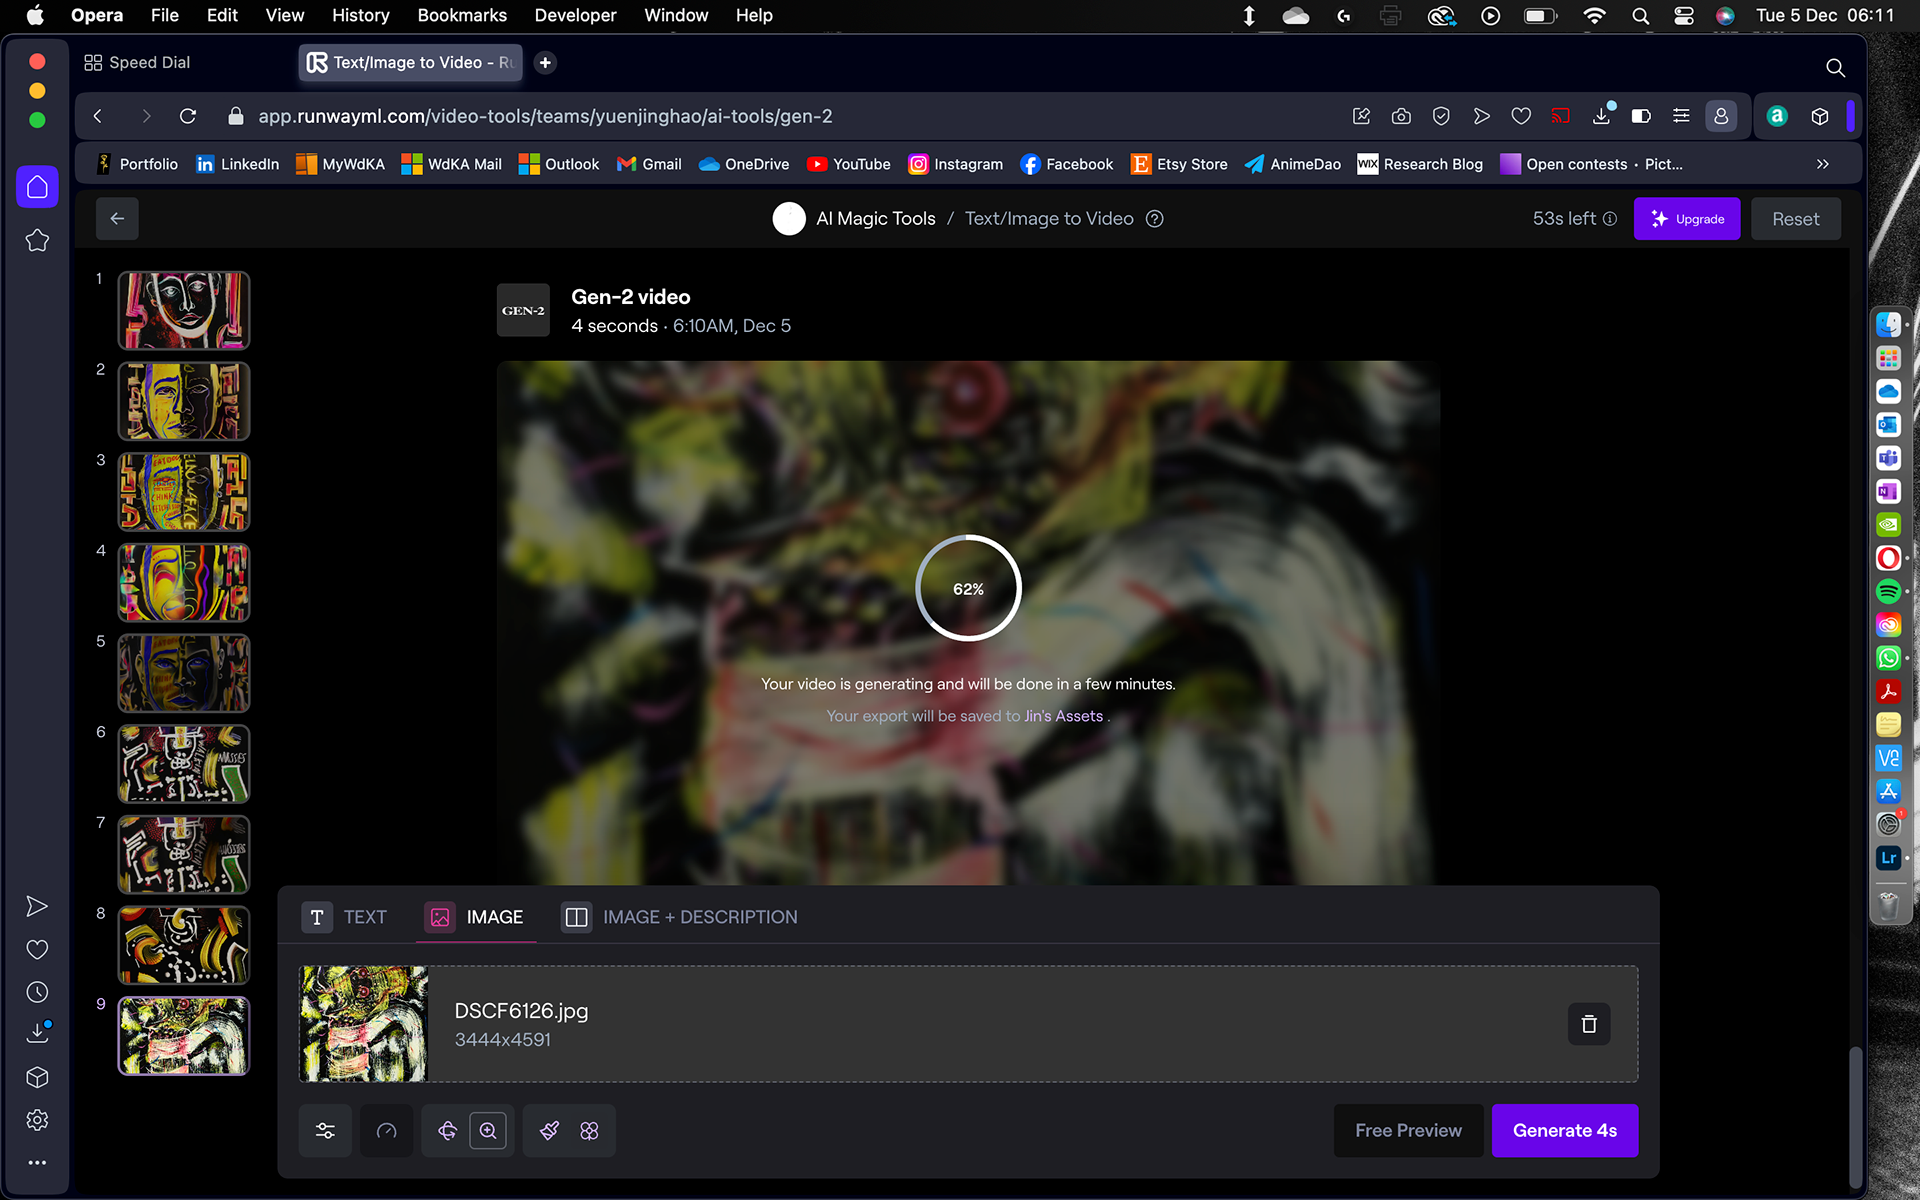
Task: Open the sidebar three-dots more menu
Action: coord(37,1163)
